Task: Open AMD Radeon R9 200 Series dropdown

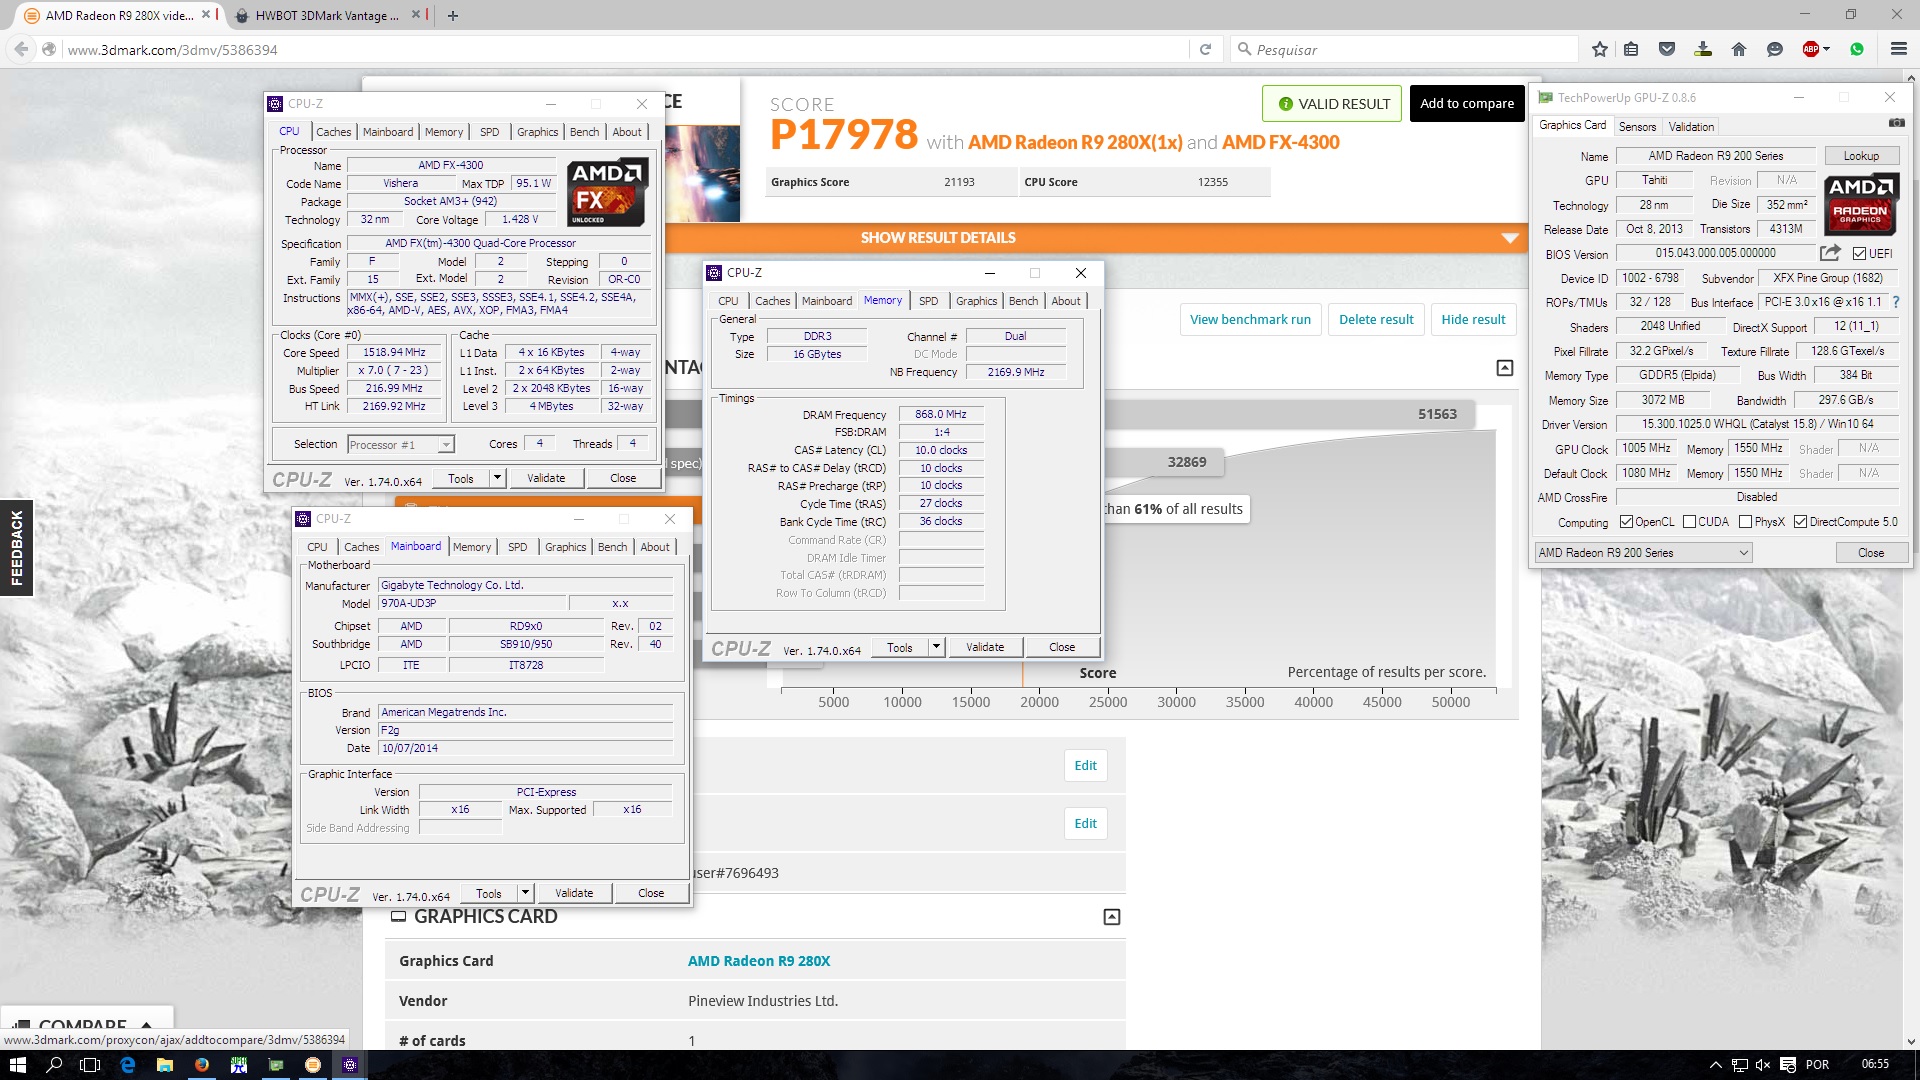Action: [1643, 553]
